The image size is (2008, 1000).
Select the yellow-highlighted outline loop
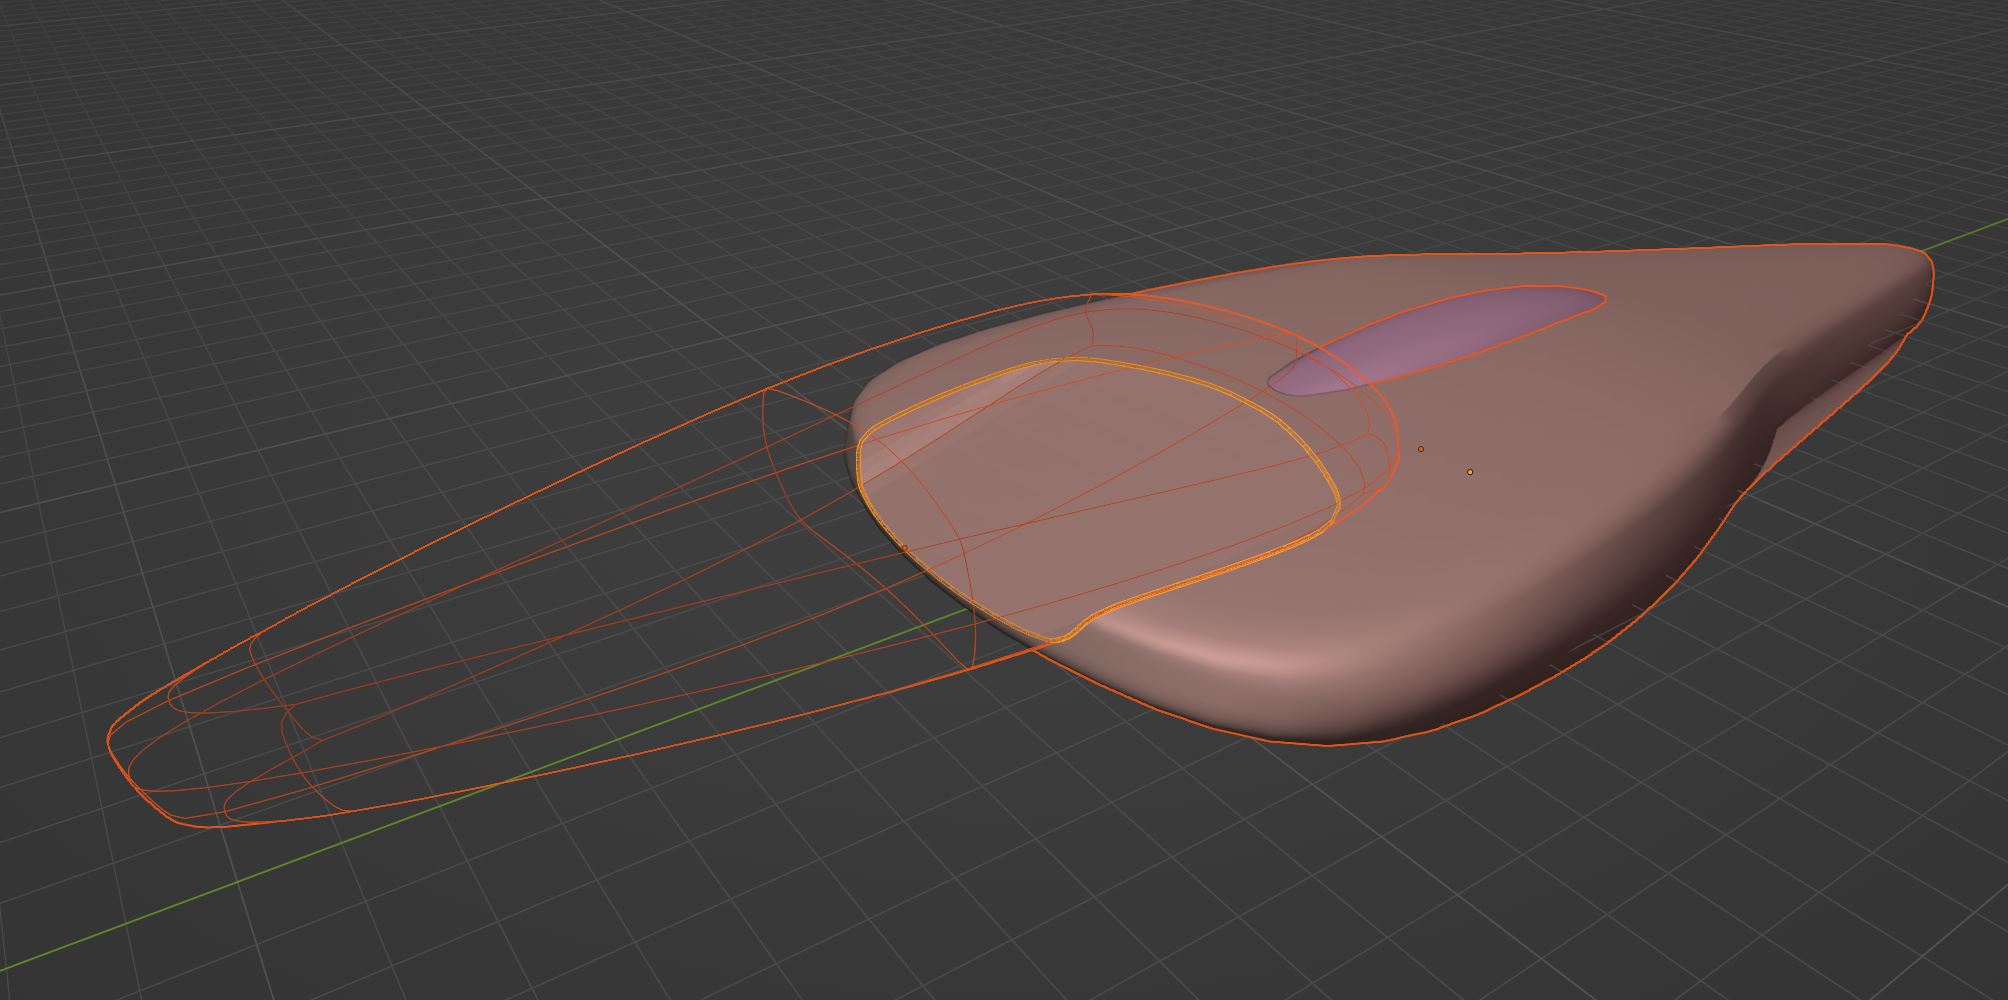click(1097, 499)
